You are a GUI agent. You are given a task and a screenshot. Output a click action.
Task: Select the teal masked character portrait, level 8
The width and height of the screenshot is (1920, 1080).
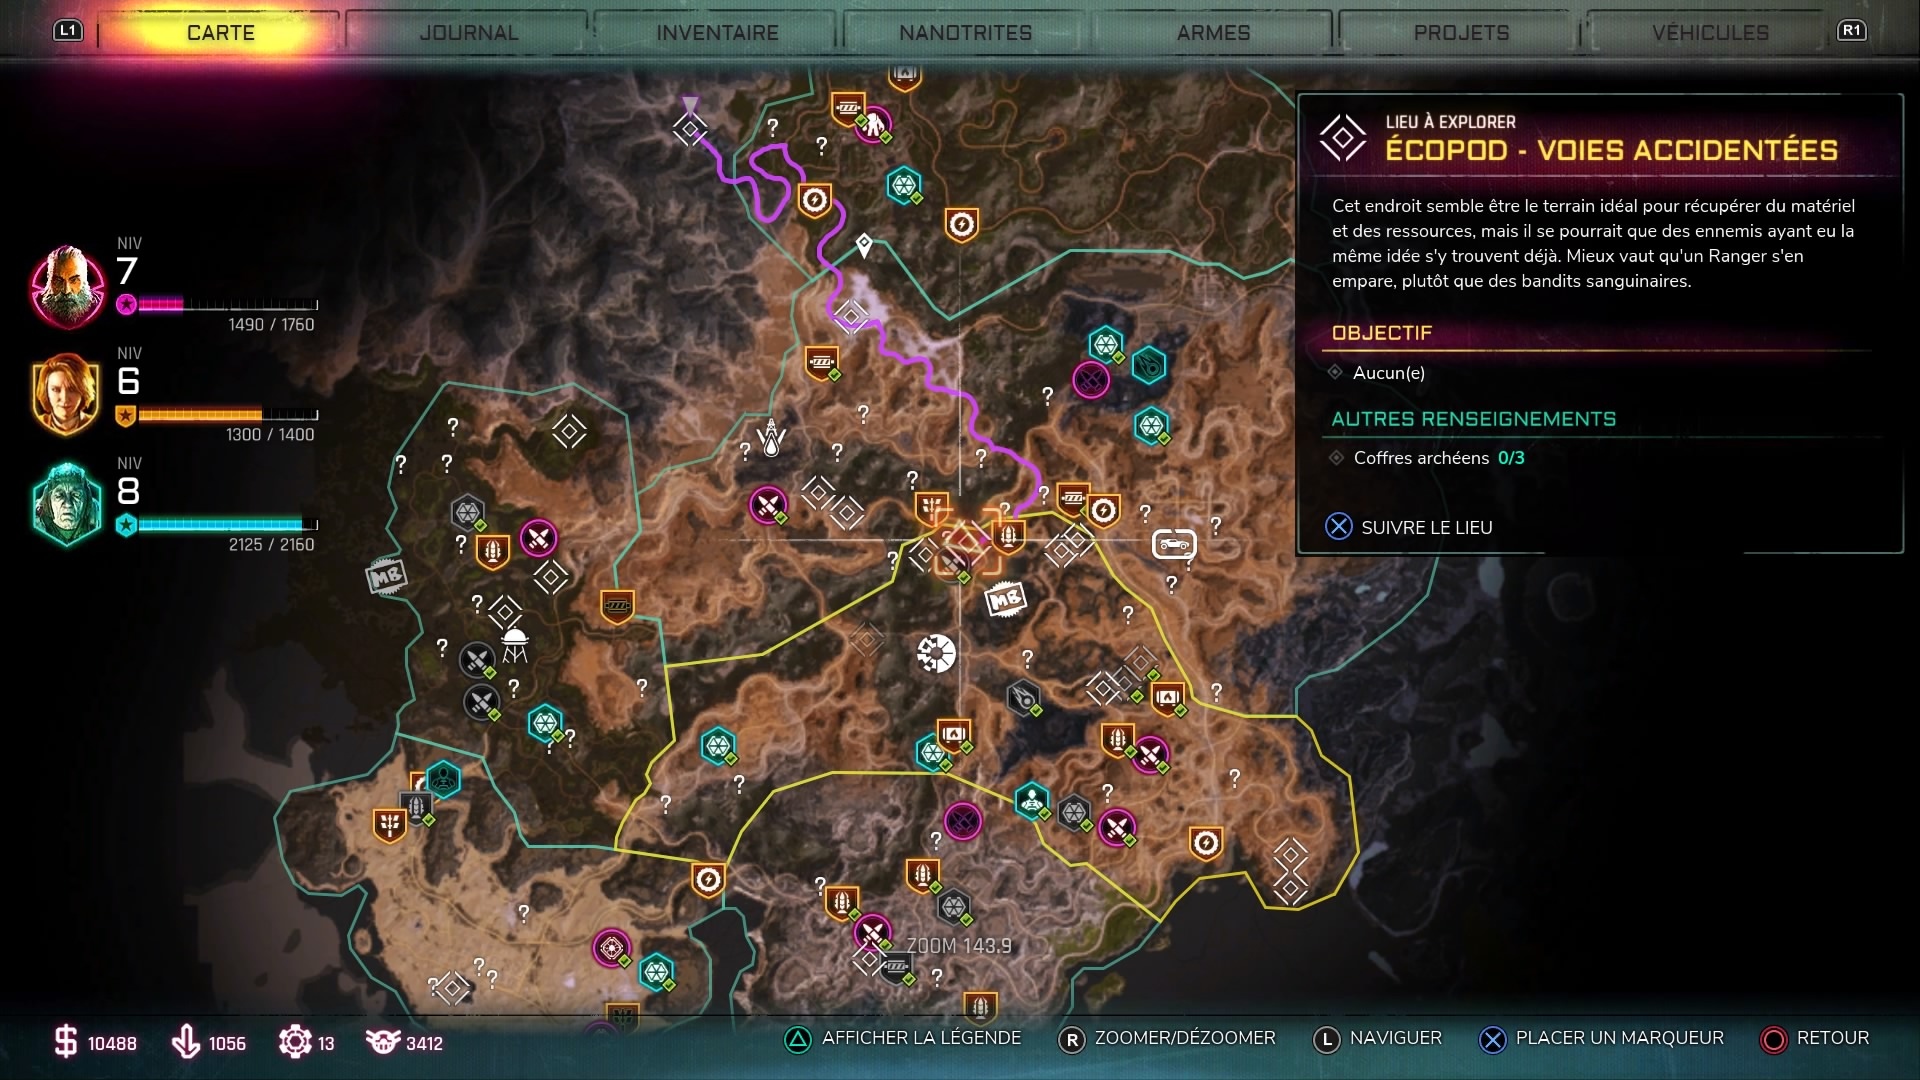pyautogui.click(x=66, y=504)
